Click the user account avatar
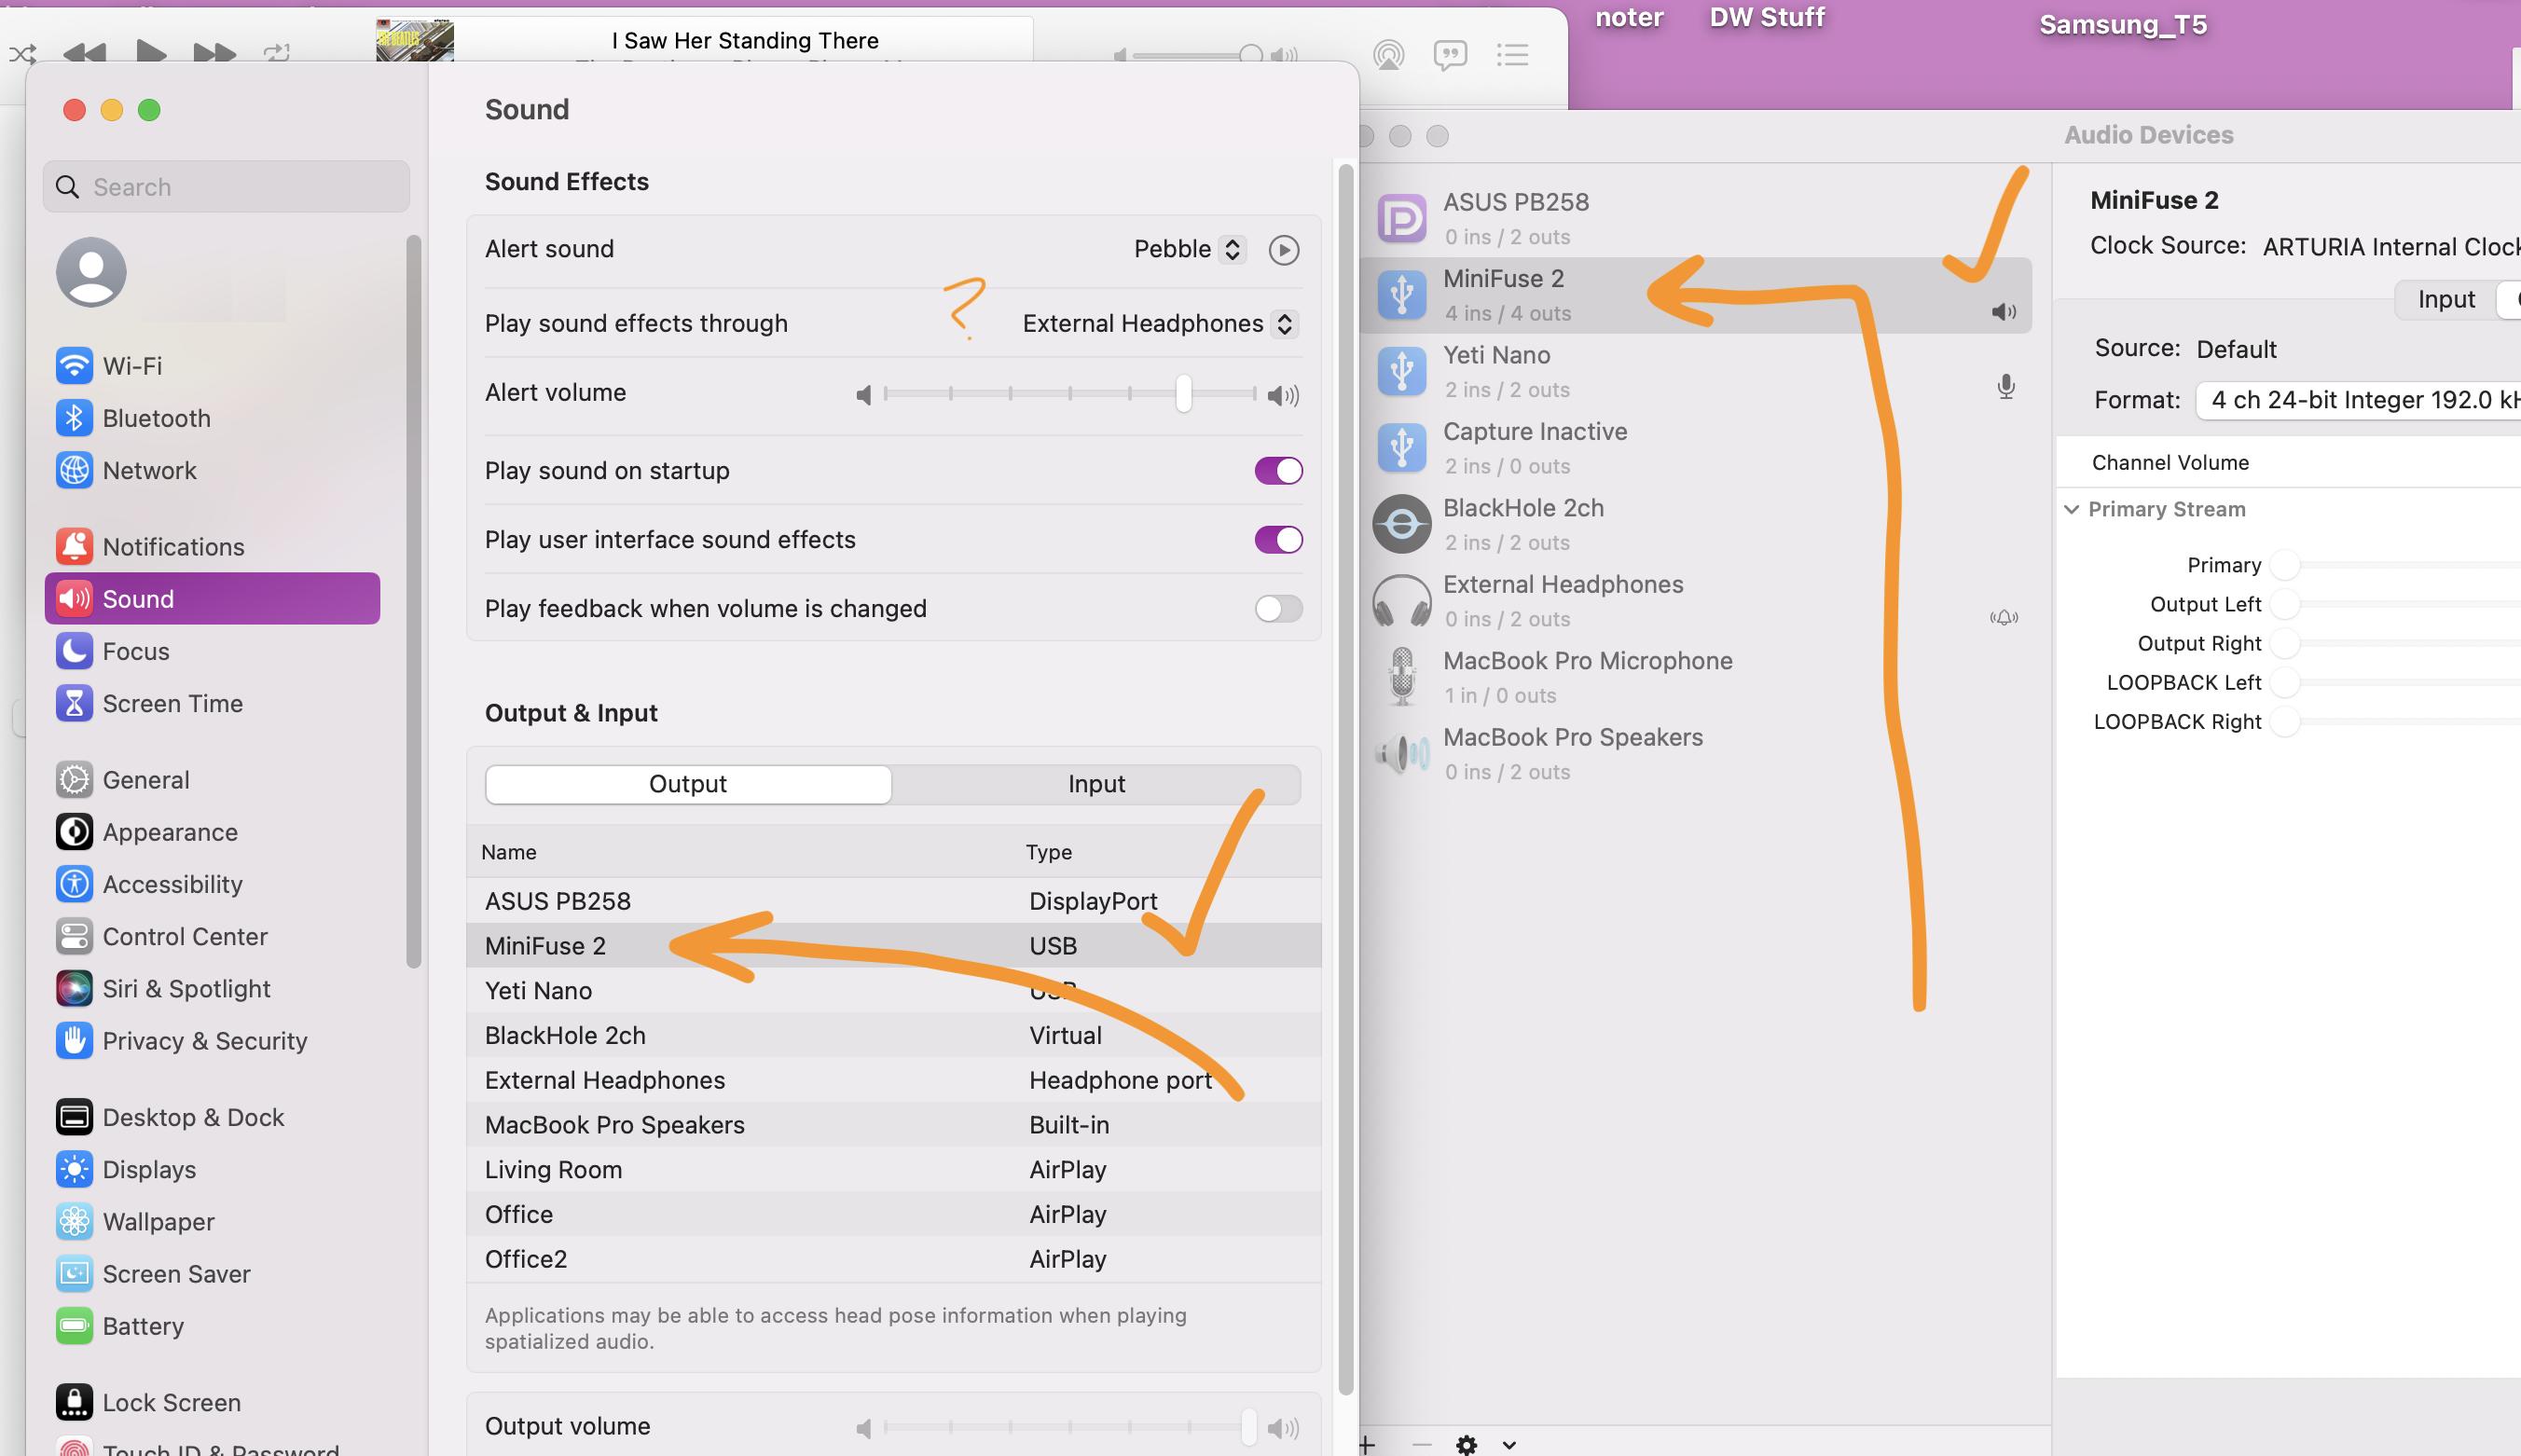This screenshot has width=2521, height=1456. click(x=91, y=271)
